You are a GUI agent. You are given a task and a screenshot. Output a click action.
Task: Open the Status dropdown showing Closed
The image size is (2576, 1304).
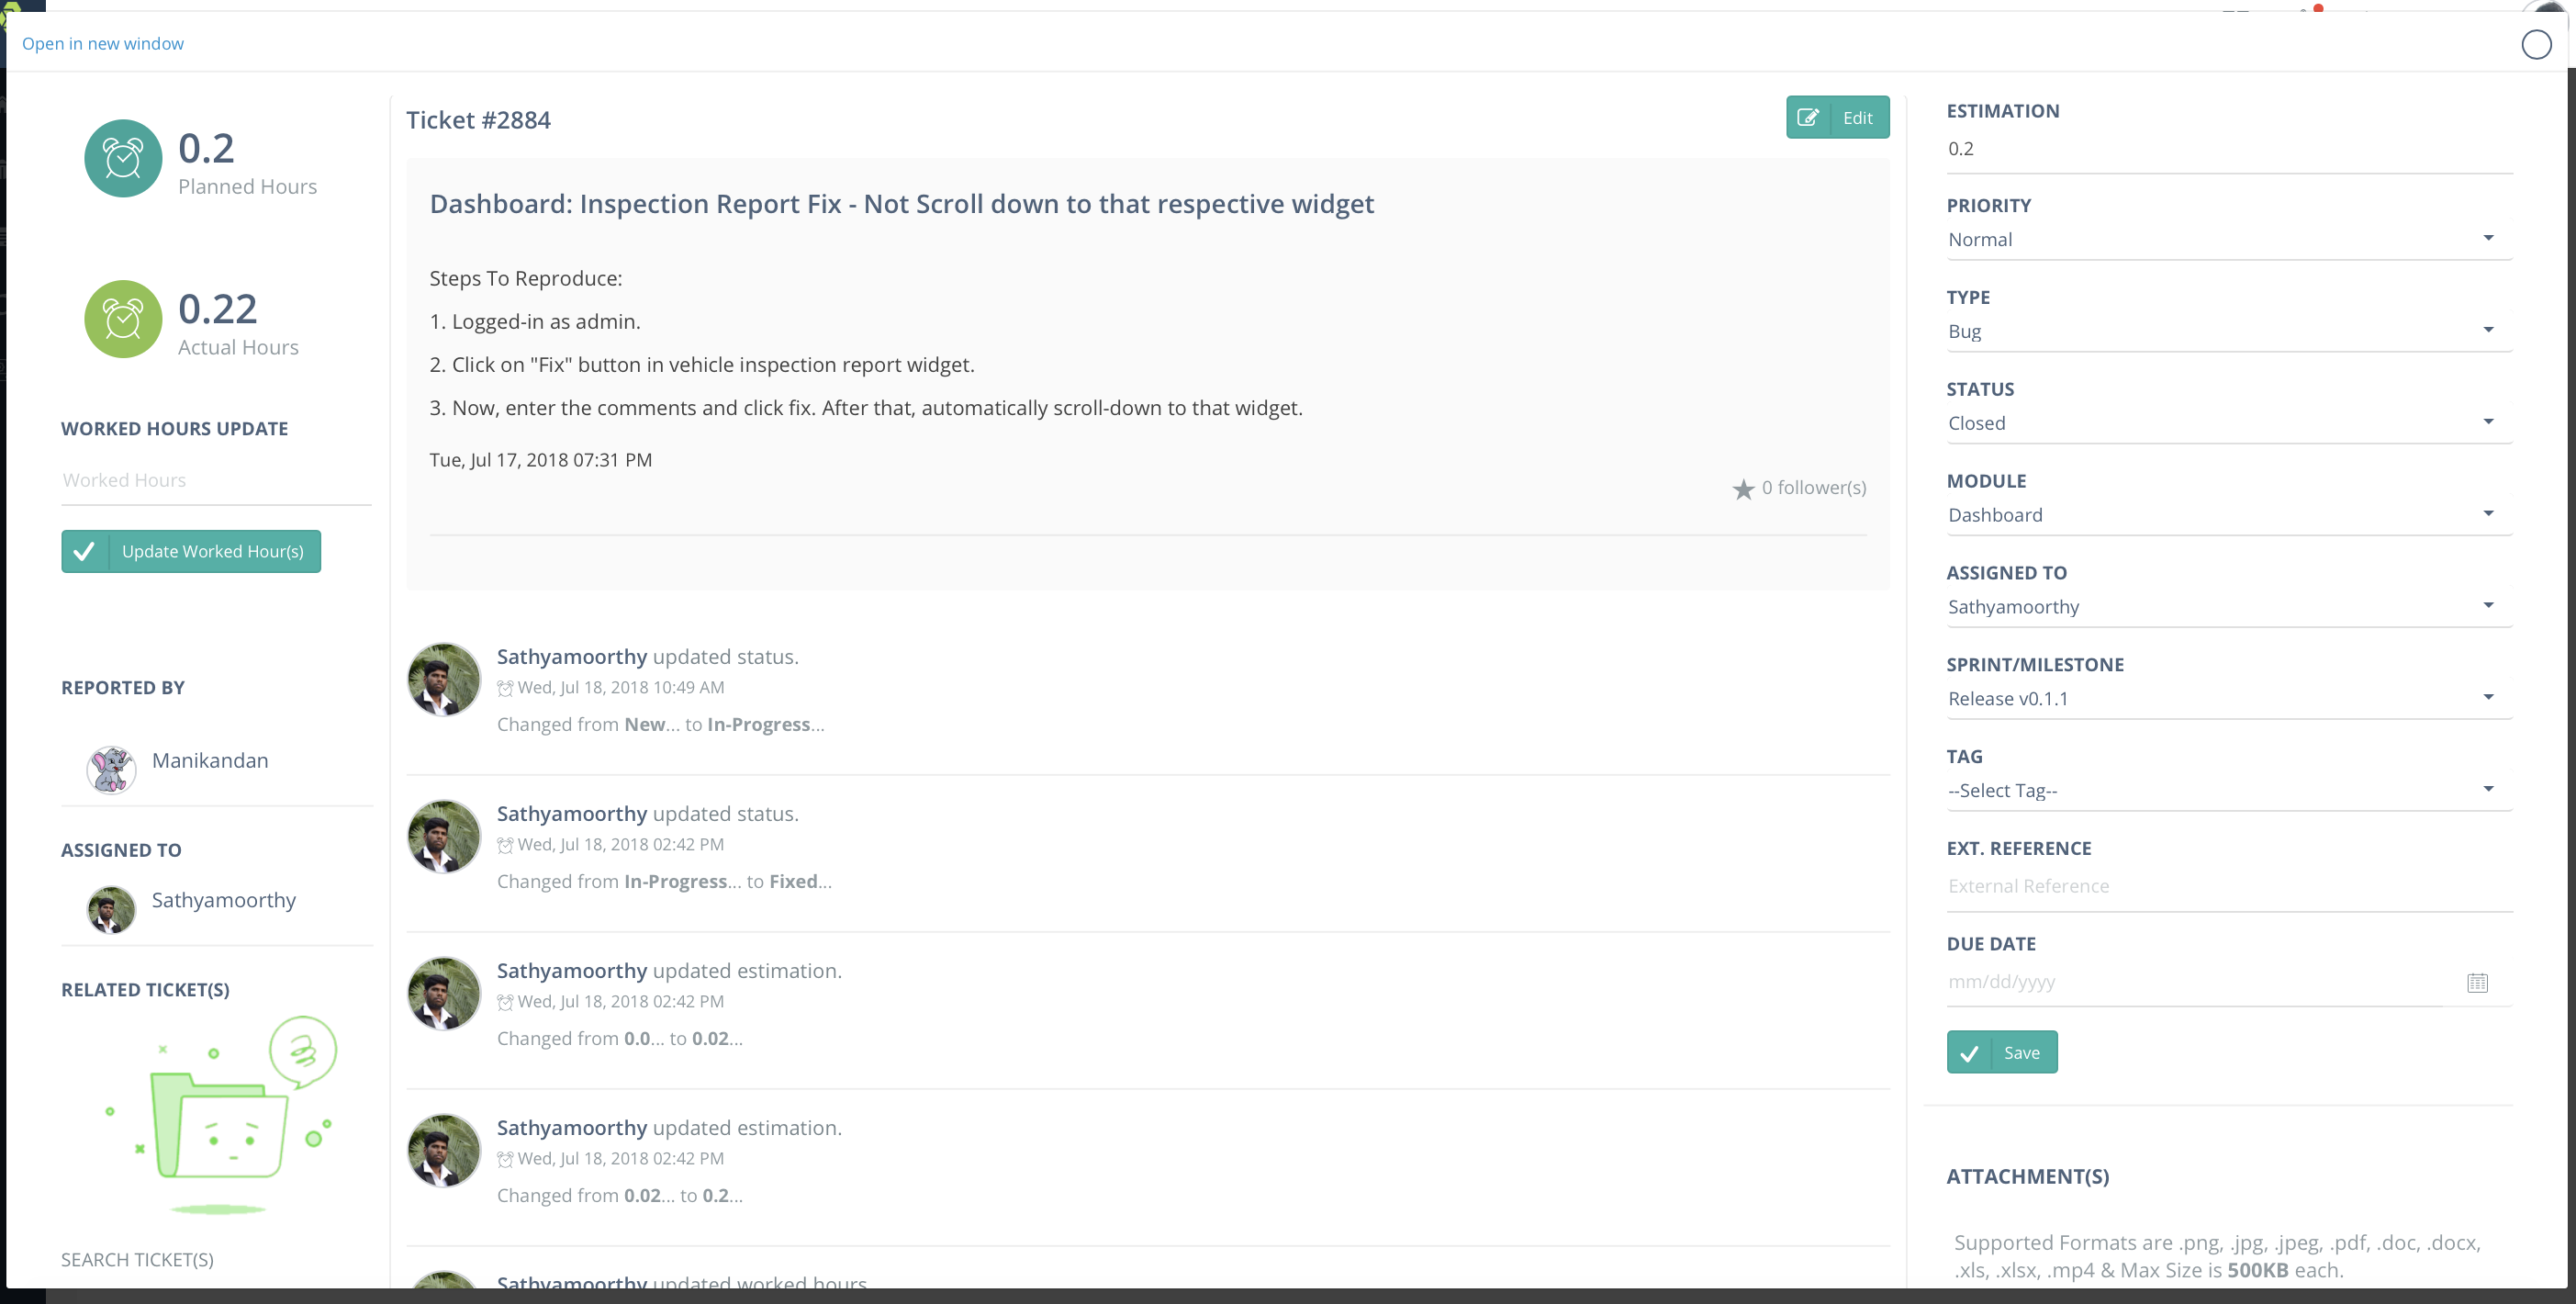(2229, 423)
